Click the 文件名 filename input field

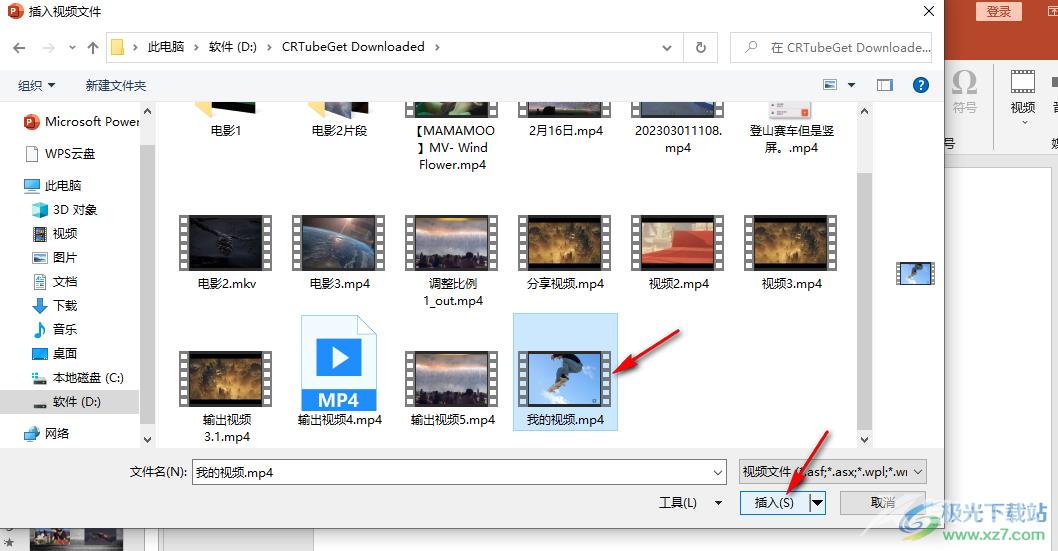459,472
